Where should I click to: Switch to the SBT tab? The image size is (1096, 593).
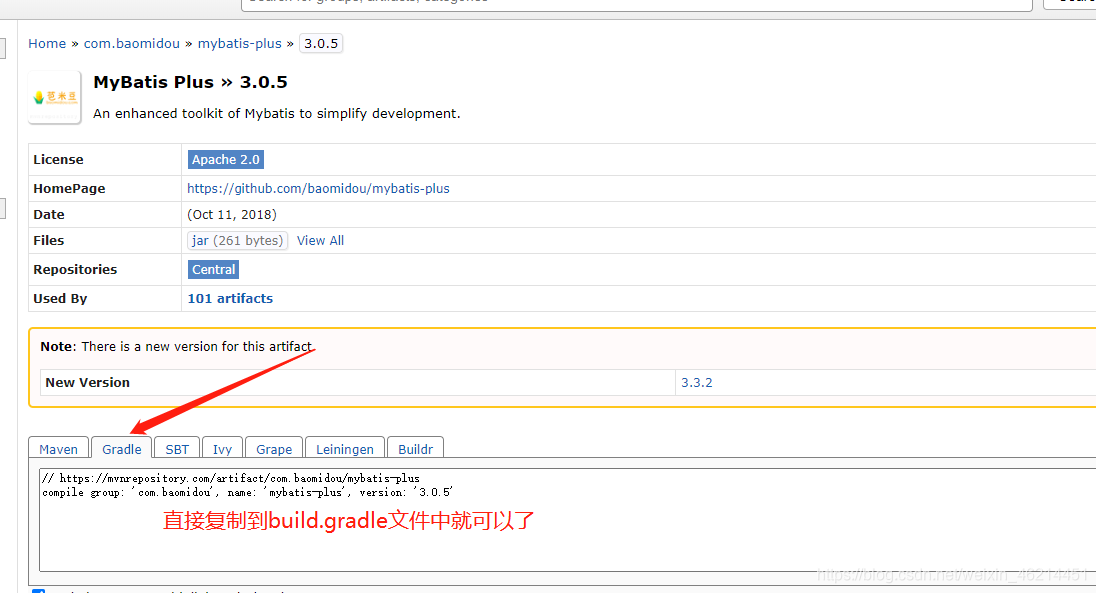[x=177, y=448]
